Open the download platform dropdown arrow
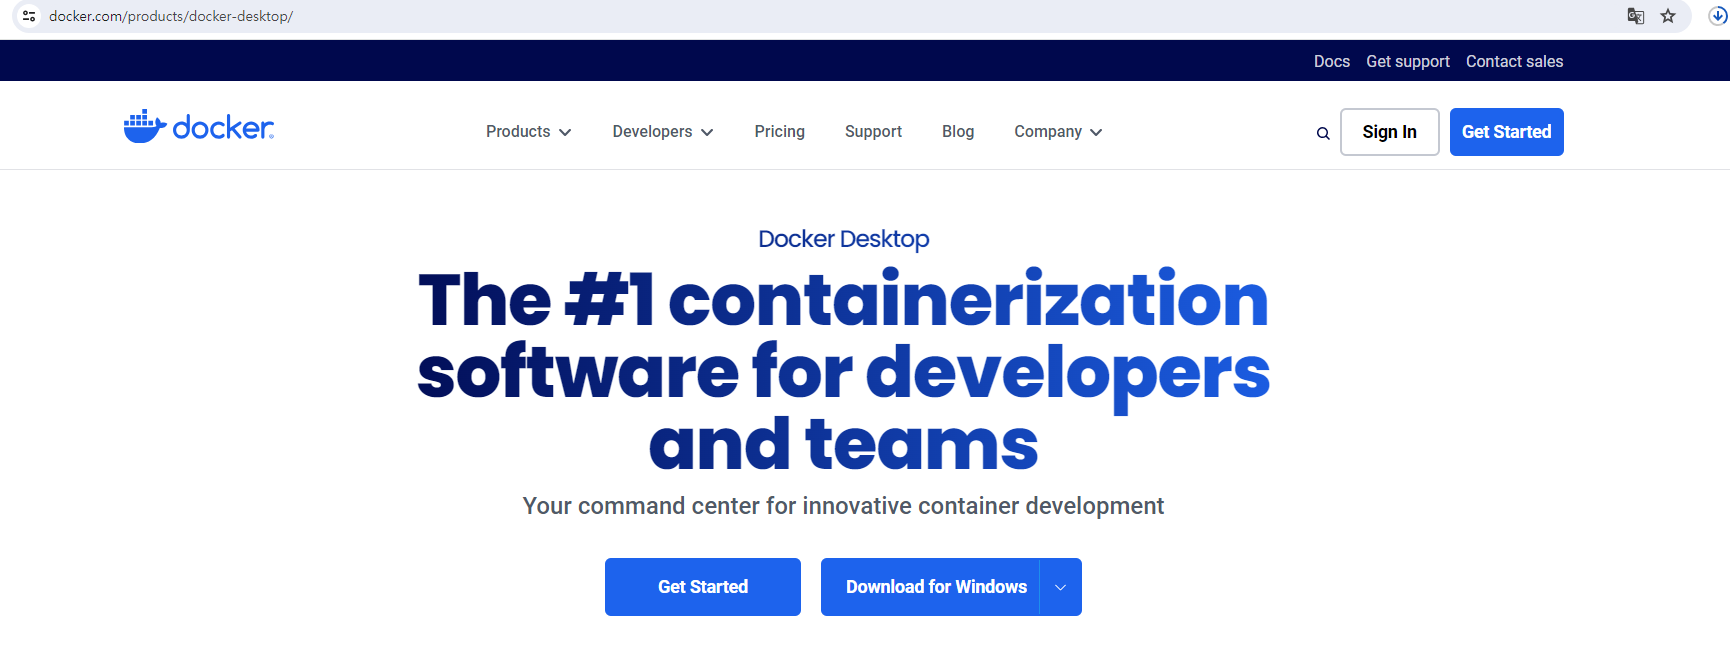This screenshot has width=1730, height=652. coord(1061,587)
